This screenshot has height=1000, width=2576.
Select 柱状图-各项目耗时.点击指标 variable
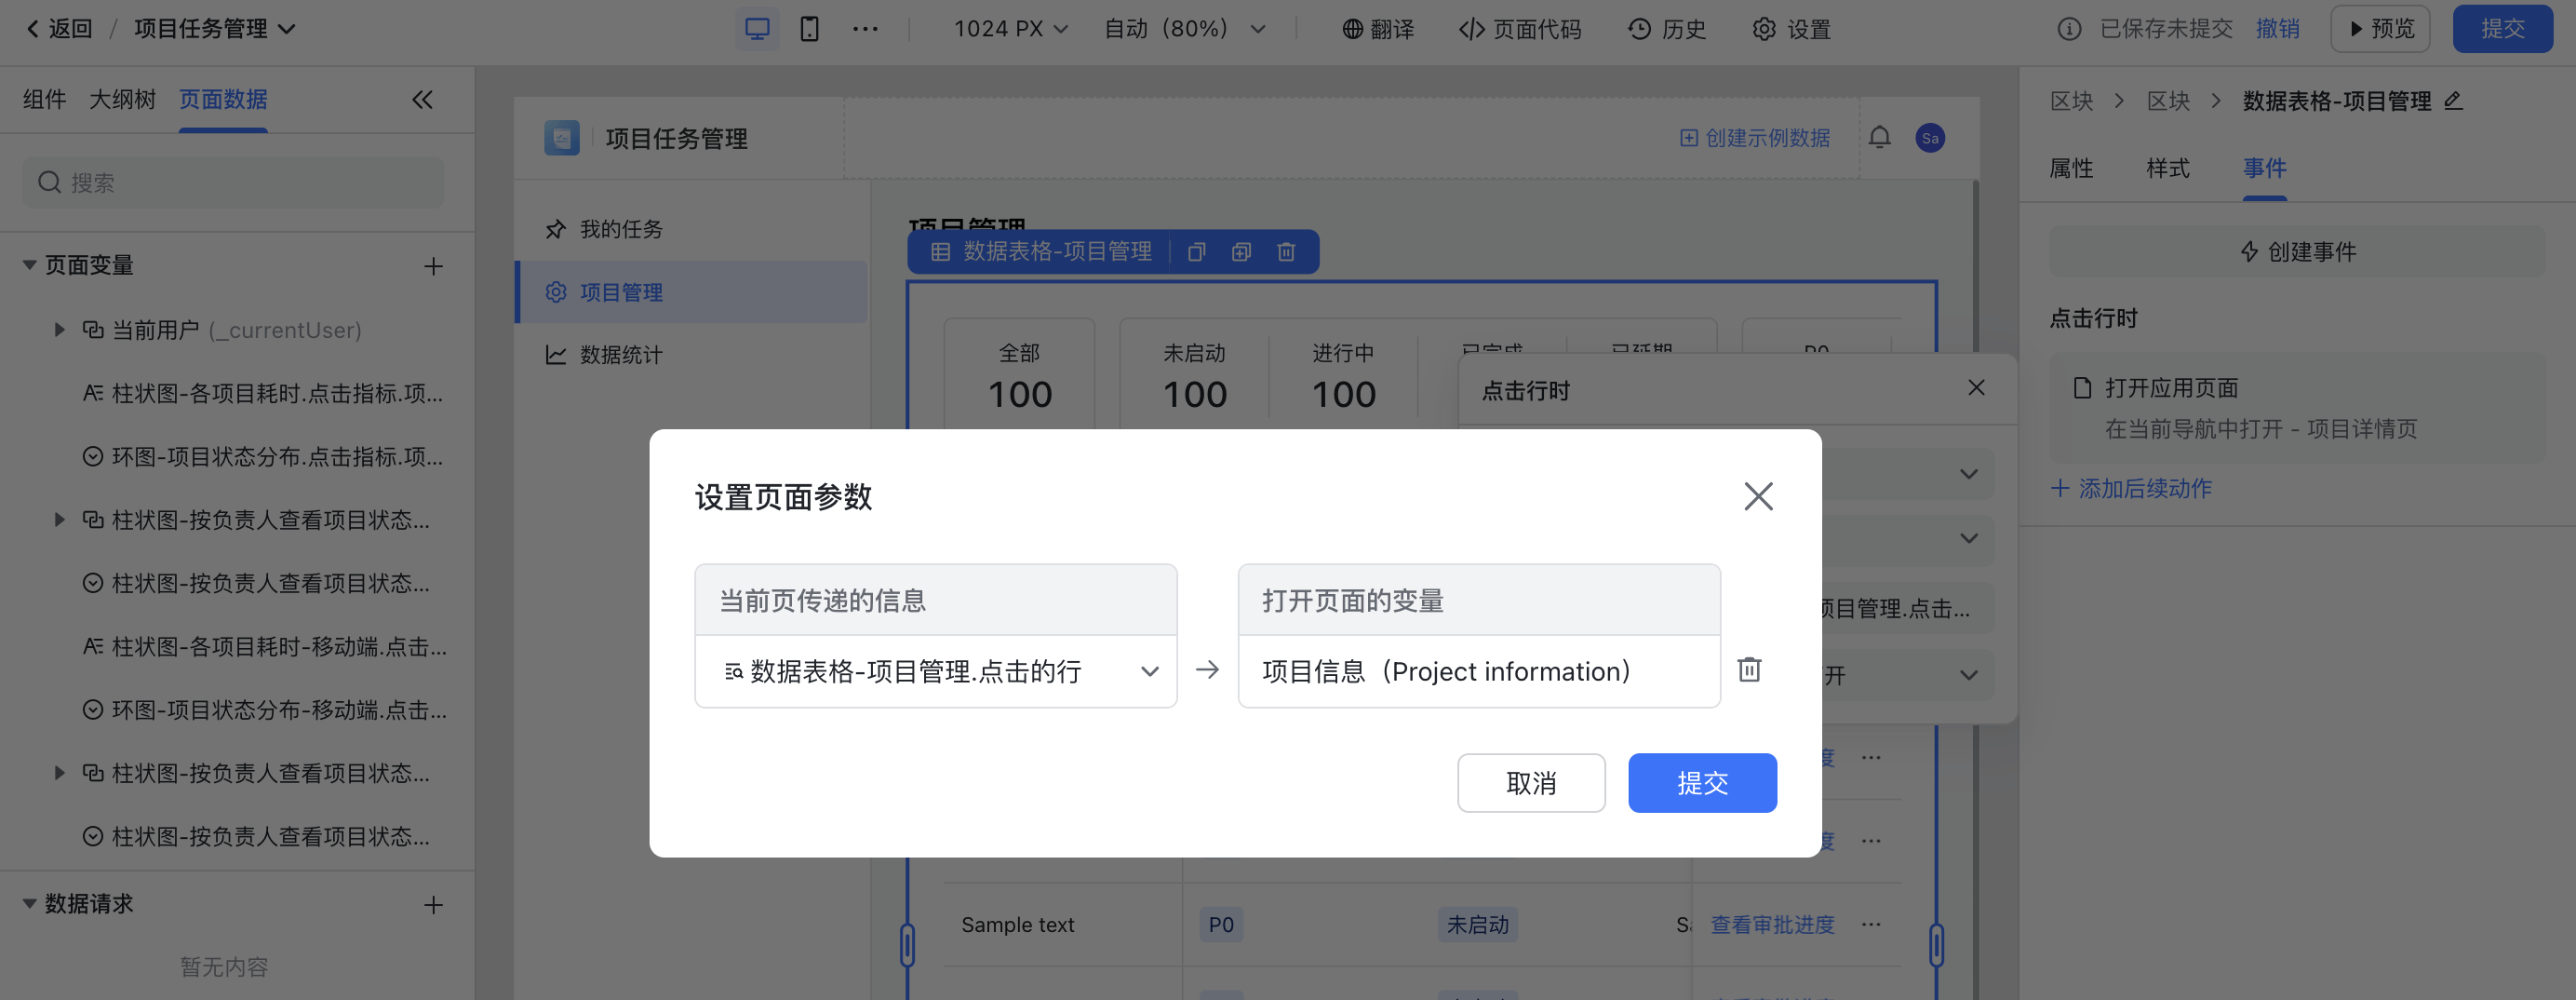click(x=264, y=394)
